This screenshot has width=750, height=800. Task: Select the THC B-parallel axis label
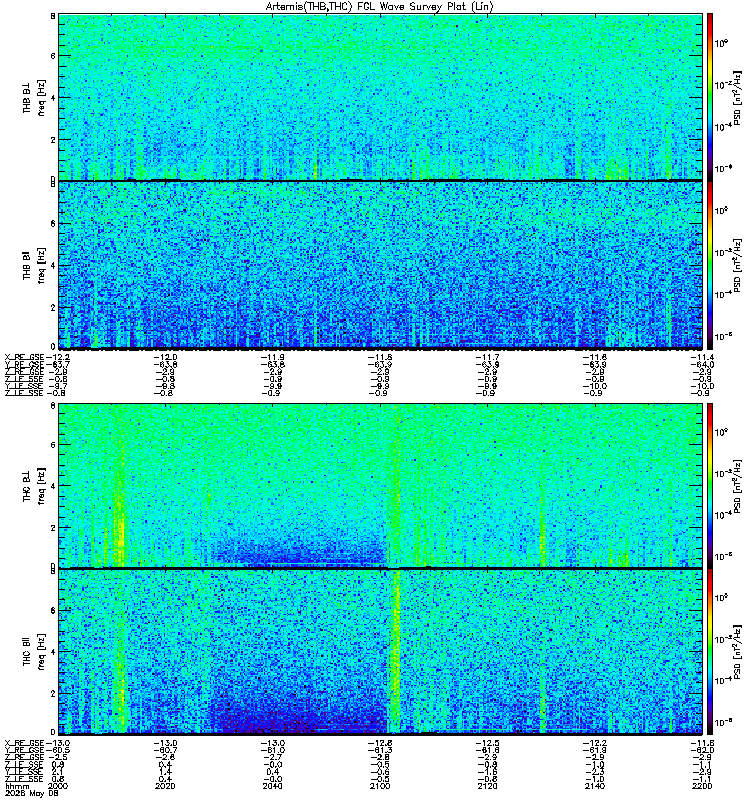(x=27, y=652)
